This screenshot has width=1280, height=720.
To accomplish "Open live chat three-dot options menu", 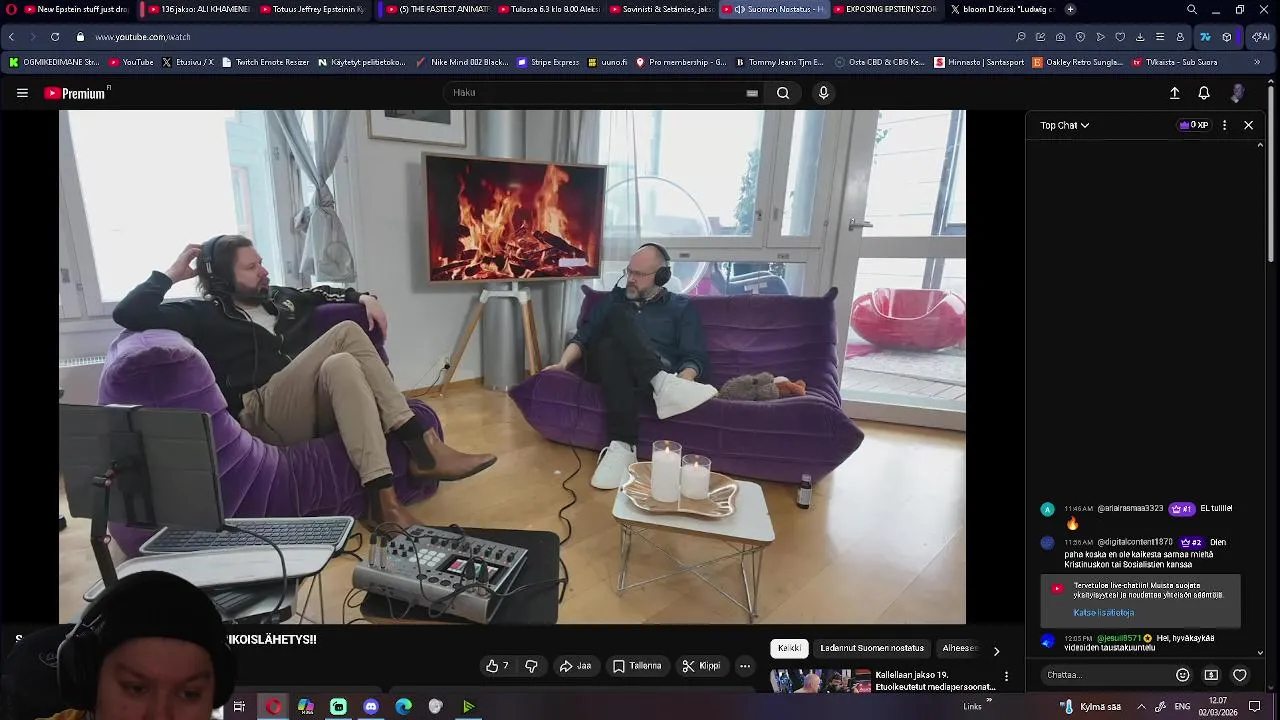I will pos(1224,125).
